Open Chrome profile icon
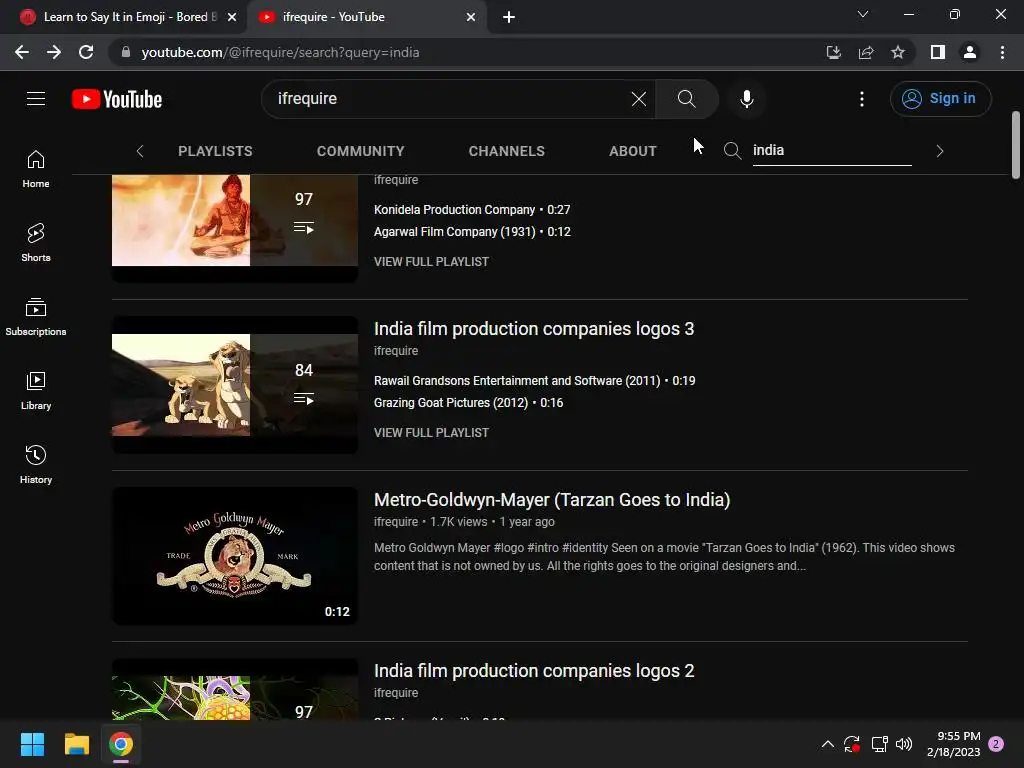Screen dimensions: 1024x768 point(970,52)
